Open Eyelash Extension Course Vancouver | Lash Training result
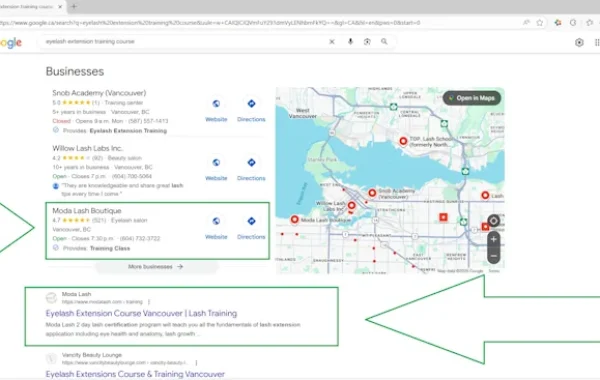 (x=141, y=313)
